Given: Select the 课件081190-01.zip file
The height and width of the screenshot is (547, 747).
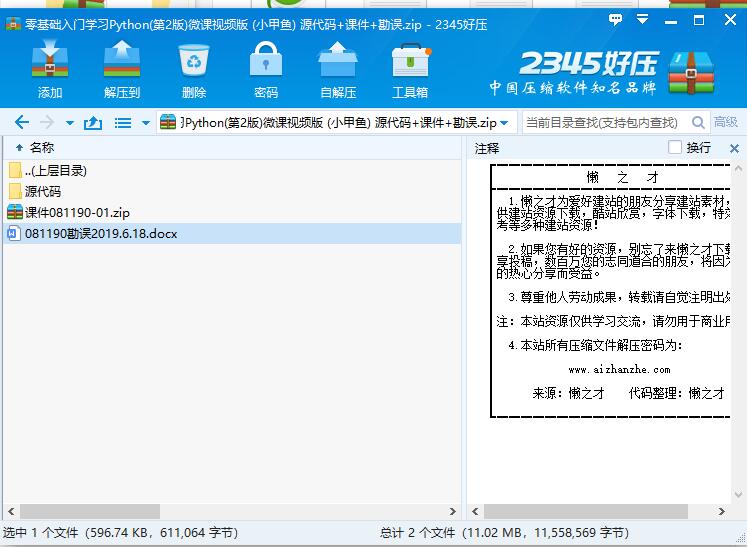Looking at the screenshot, I should 232,213.
